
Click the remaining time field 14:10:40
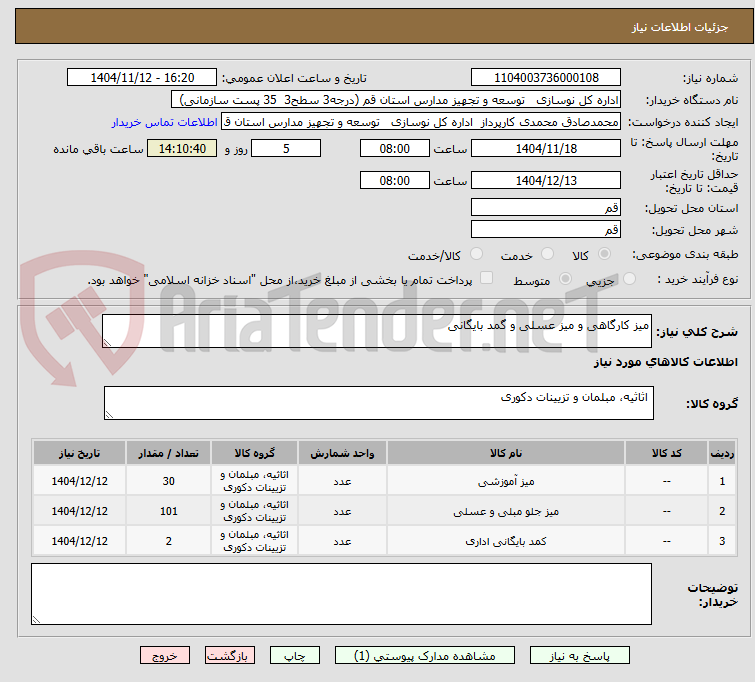(x=182, y=148)
